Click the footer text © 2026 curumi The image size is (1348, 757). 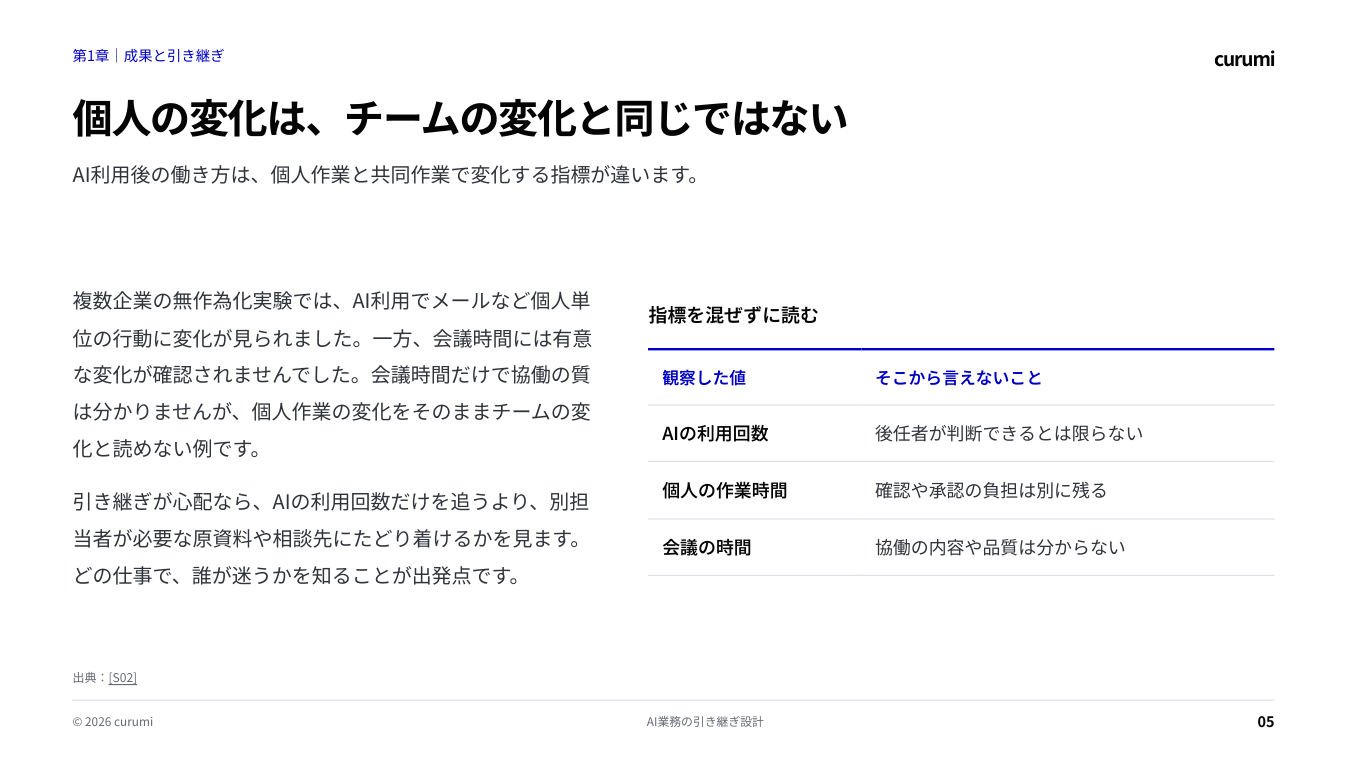pos(113,721)
